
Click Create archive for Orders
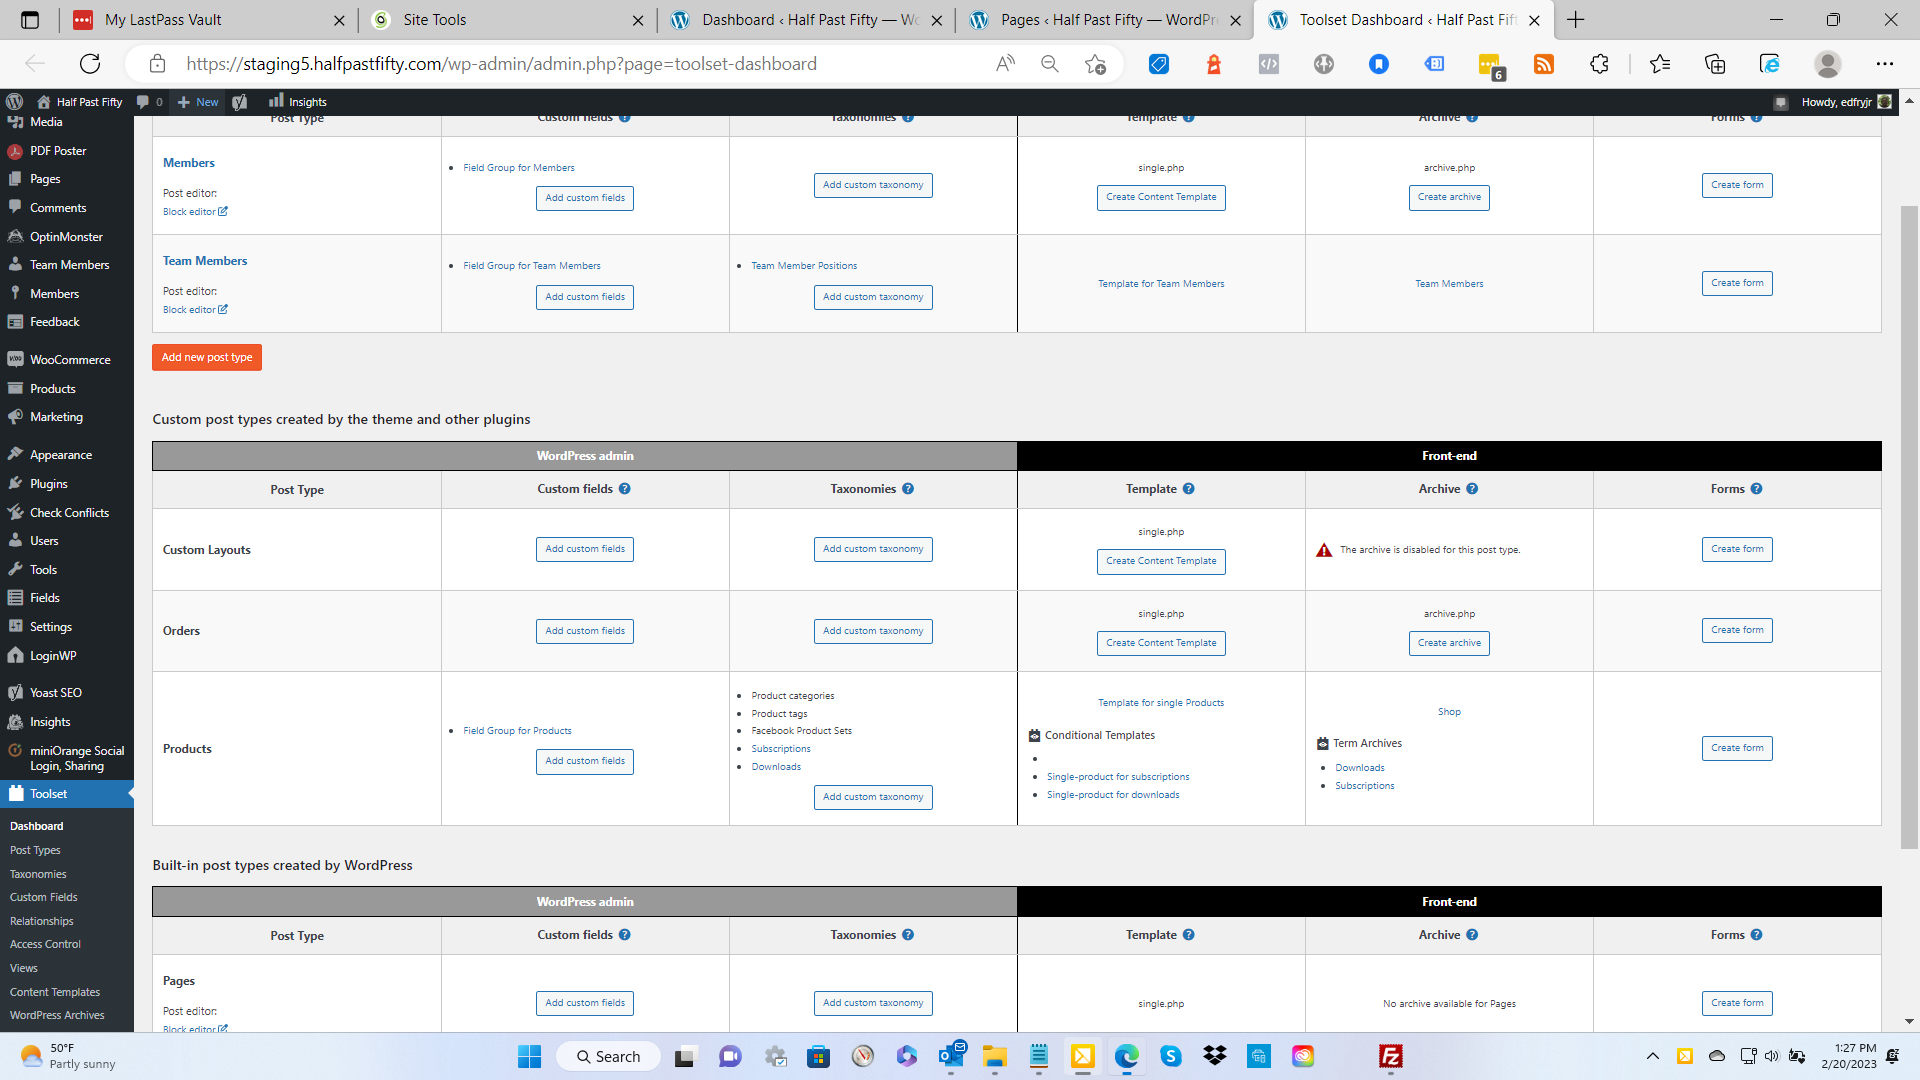coord(1449,643)
